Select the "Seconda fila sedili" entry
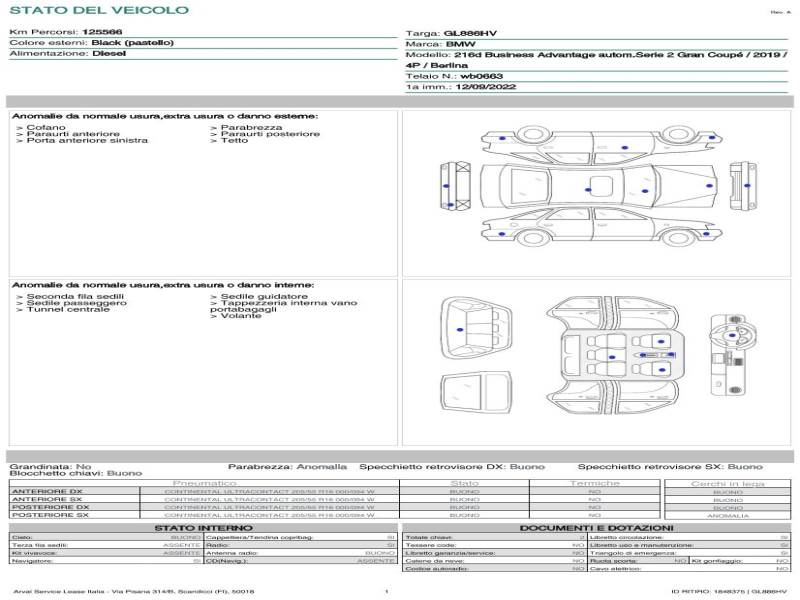 pos(75,296)
